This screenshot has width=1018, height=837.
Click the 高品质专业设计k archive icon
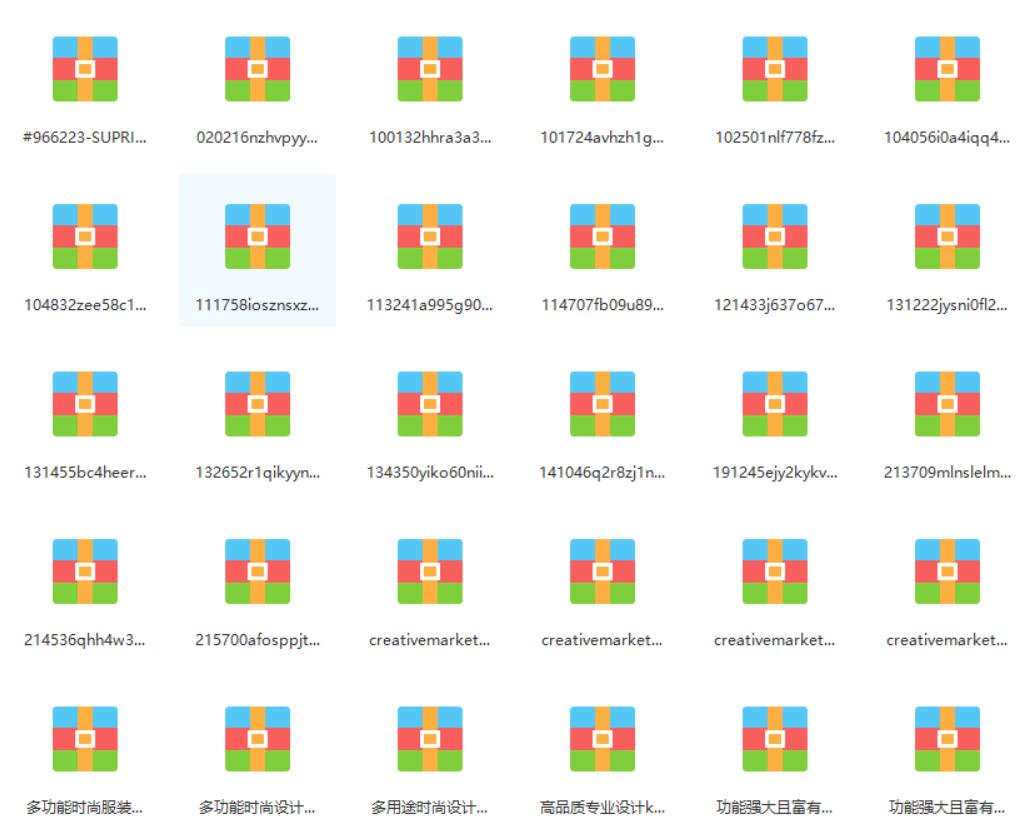[x=602, y=739]
